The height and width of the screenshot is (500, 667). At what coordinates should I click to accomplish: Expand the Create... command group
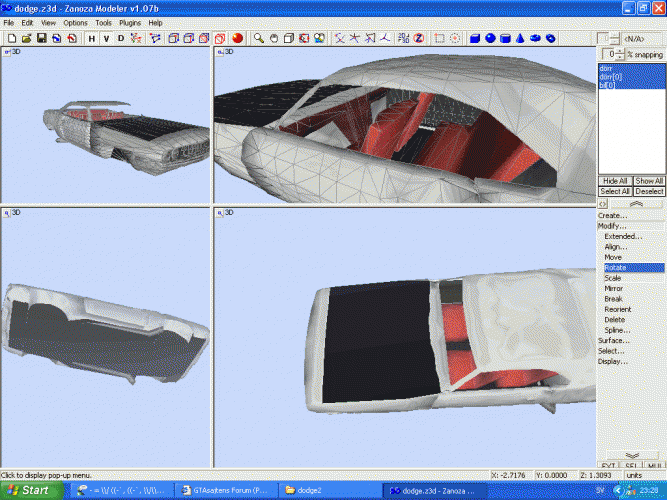612,215
